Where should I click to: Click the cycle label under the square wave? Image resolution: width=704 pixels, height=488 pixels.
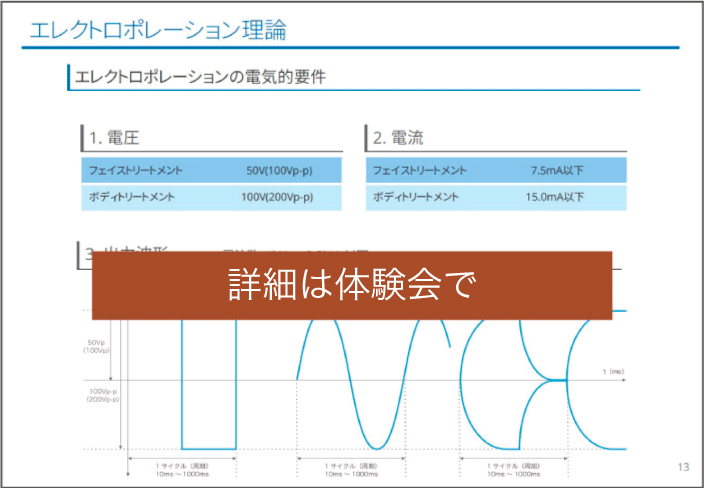pos(182,470)
